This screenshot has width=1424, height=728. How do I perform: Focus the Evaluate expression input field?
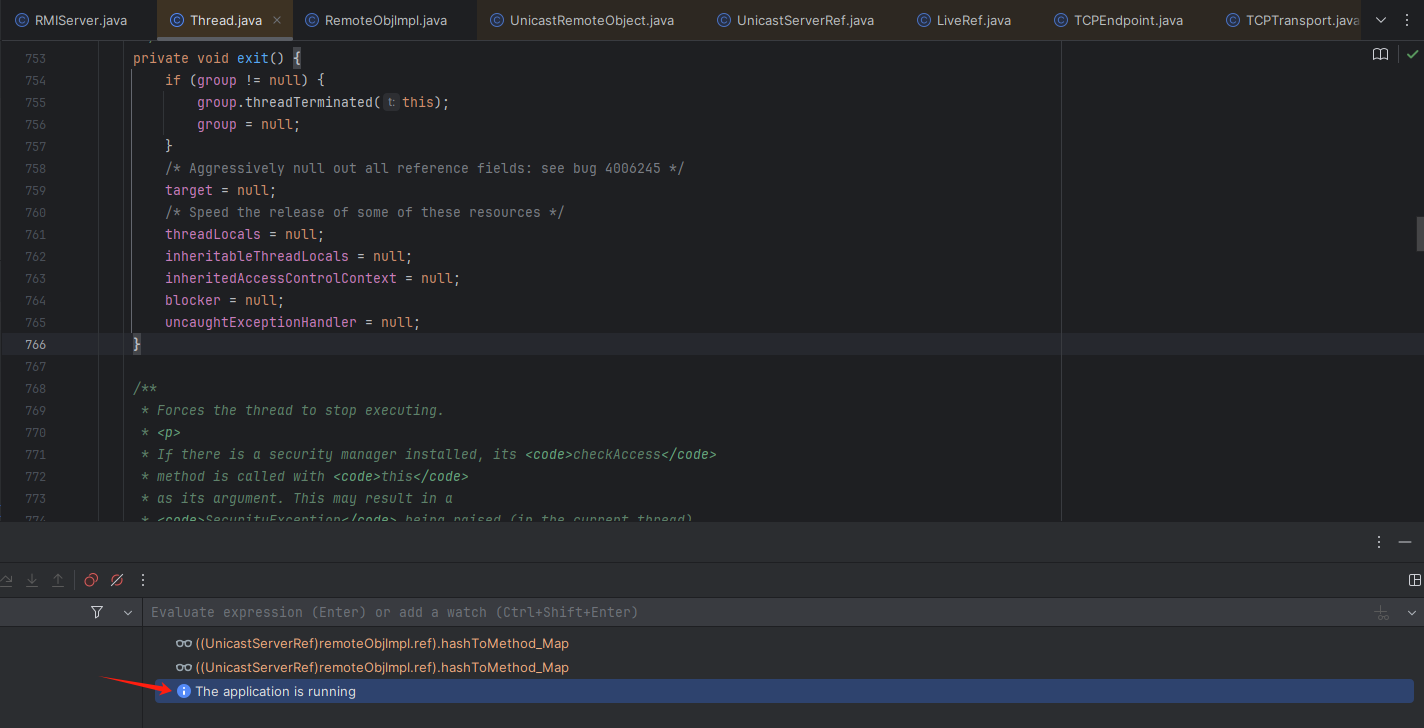coord(755,612)
